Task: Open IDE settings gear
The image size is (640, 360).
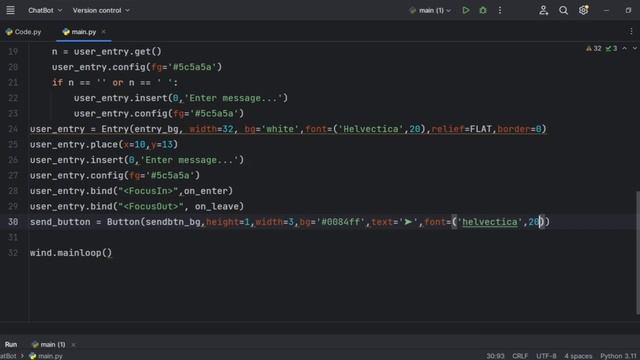Action: point(583,10)
